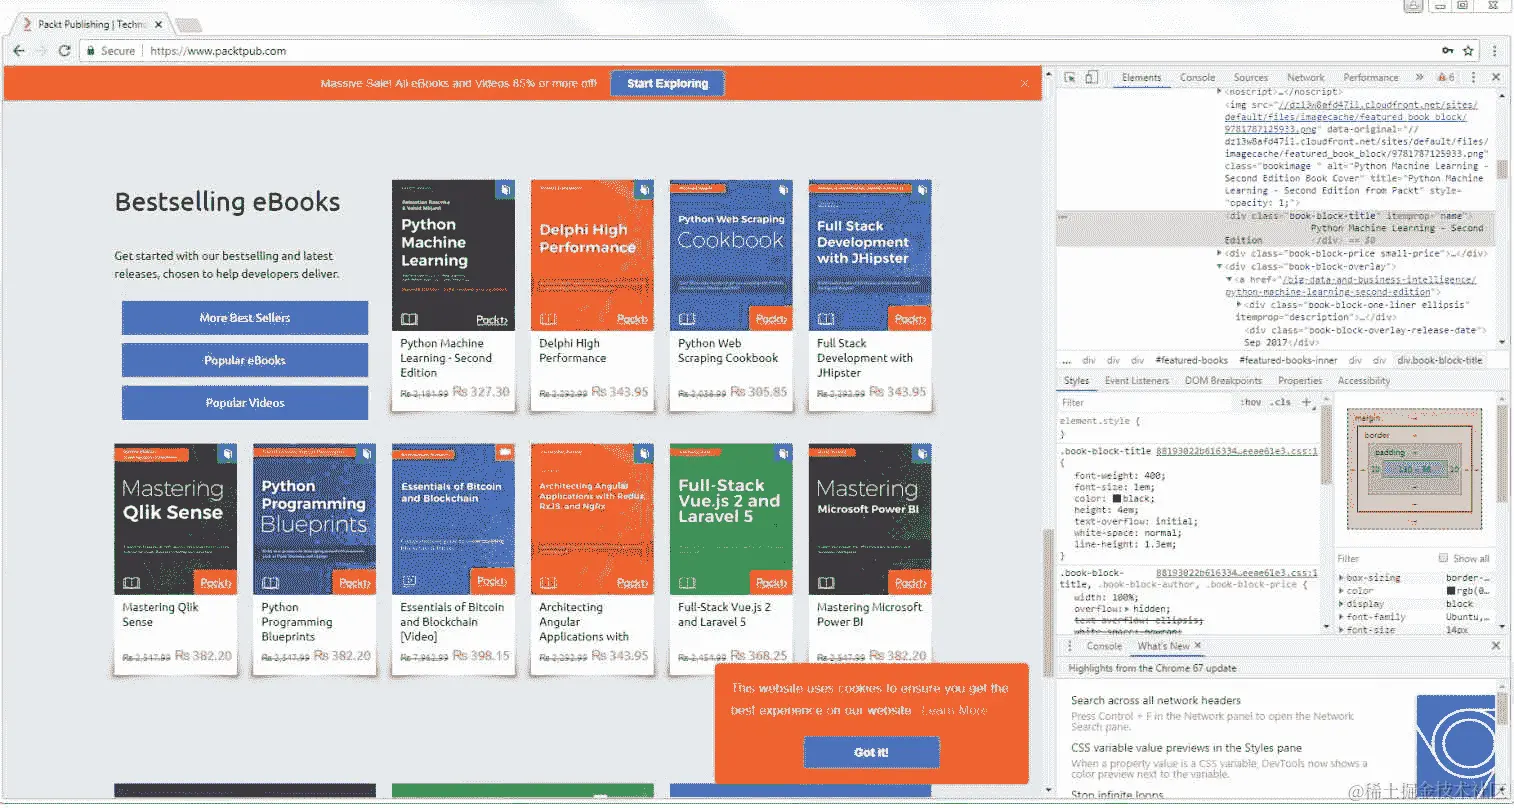Open the Chrome main menu icon

pyautogui.click(x=1495, y=50)
